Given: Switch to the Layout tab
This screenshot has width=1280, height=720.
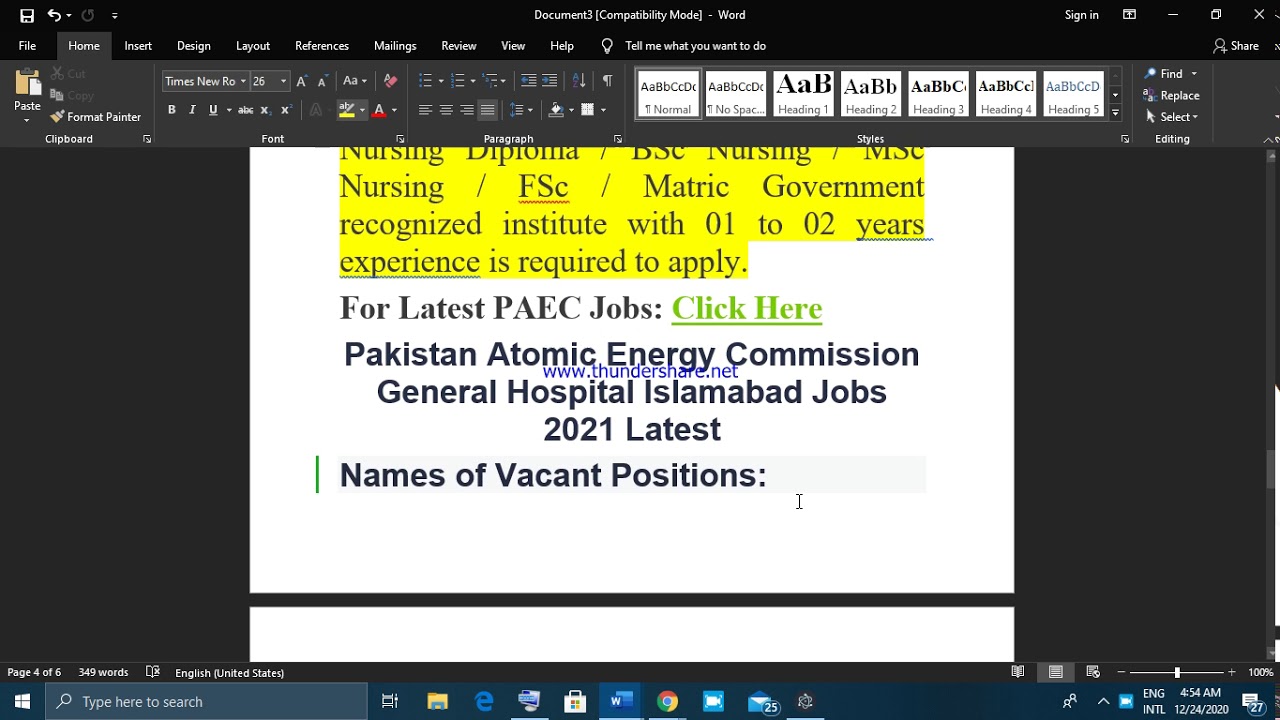Looking at the screenshot, I should (253, 46).
